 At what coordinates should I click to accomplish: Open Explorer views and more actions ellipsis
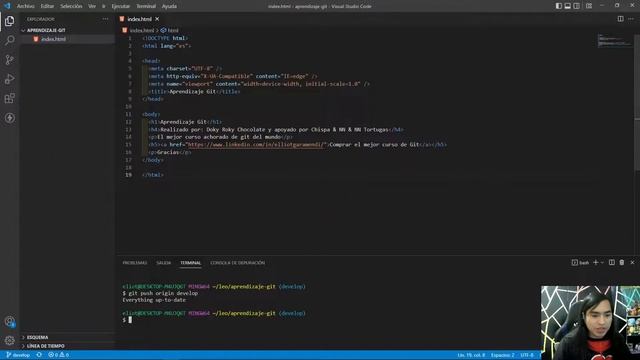pos(105,19)
